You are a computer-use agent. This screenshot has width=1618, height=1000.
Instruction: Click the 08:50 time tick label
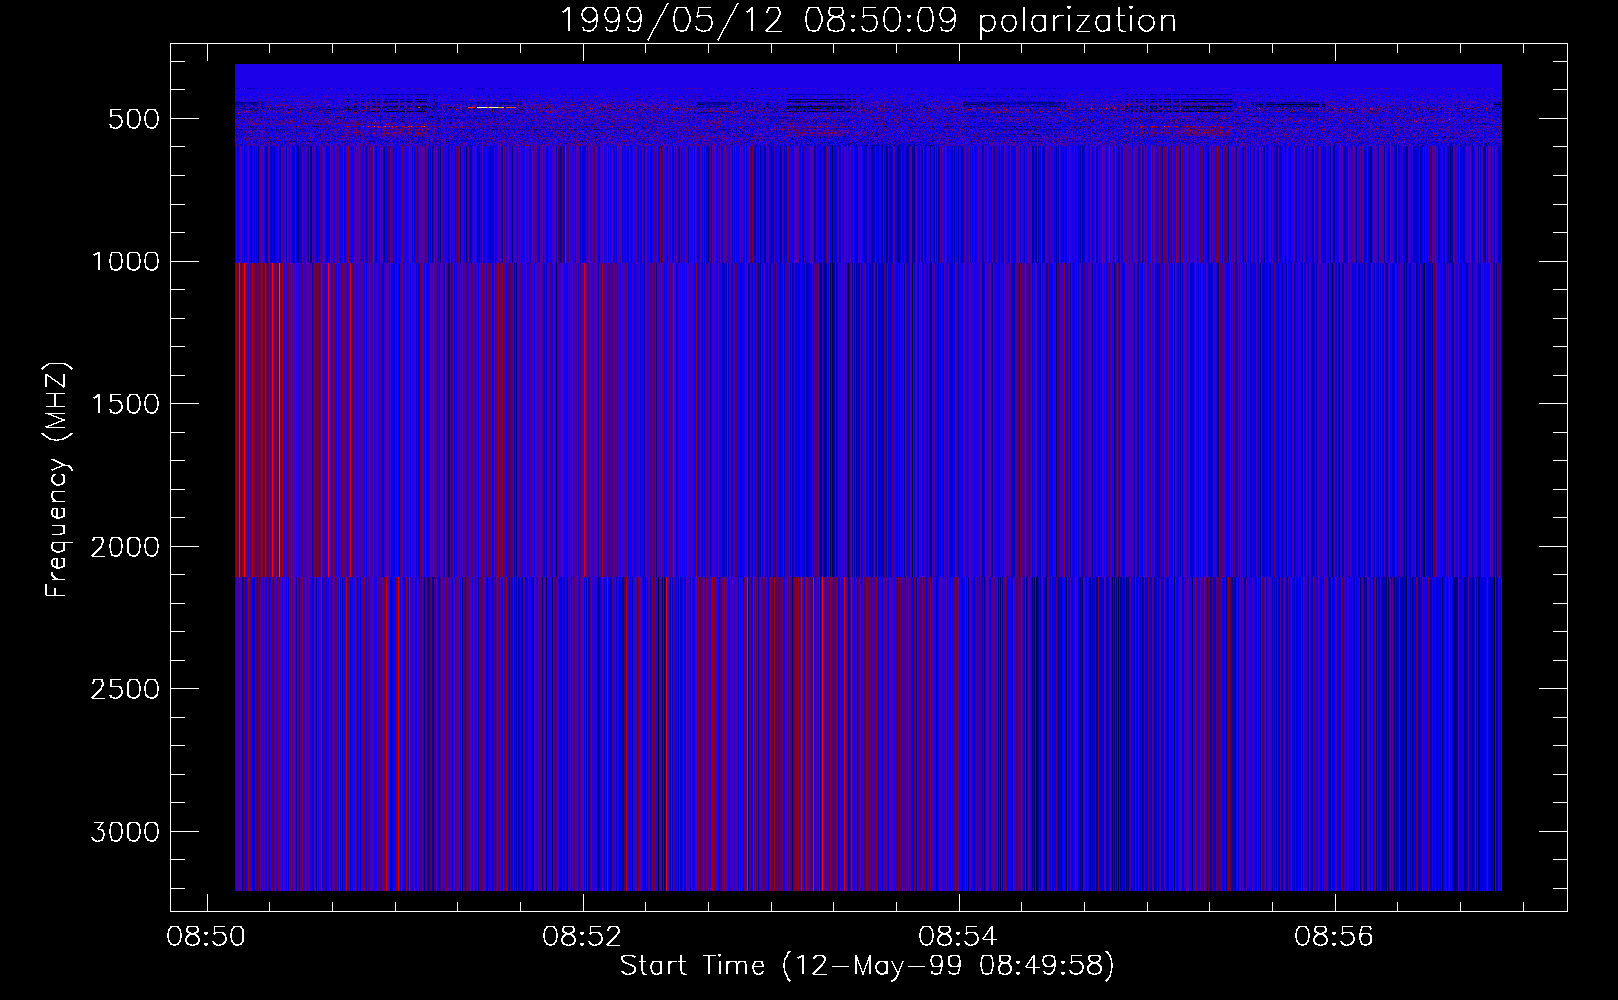pyautogui.click(x=207, y=937)
